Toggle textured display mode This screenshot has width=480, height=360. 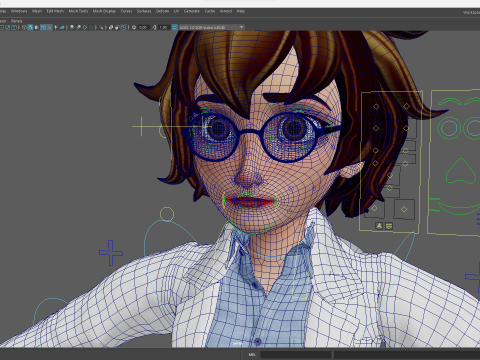click(x=49, y=27)
